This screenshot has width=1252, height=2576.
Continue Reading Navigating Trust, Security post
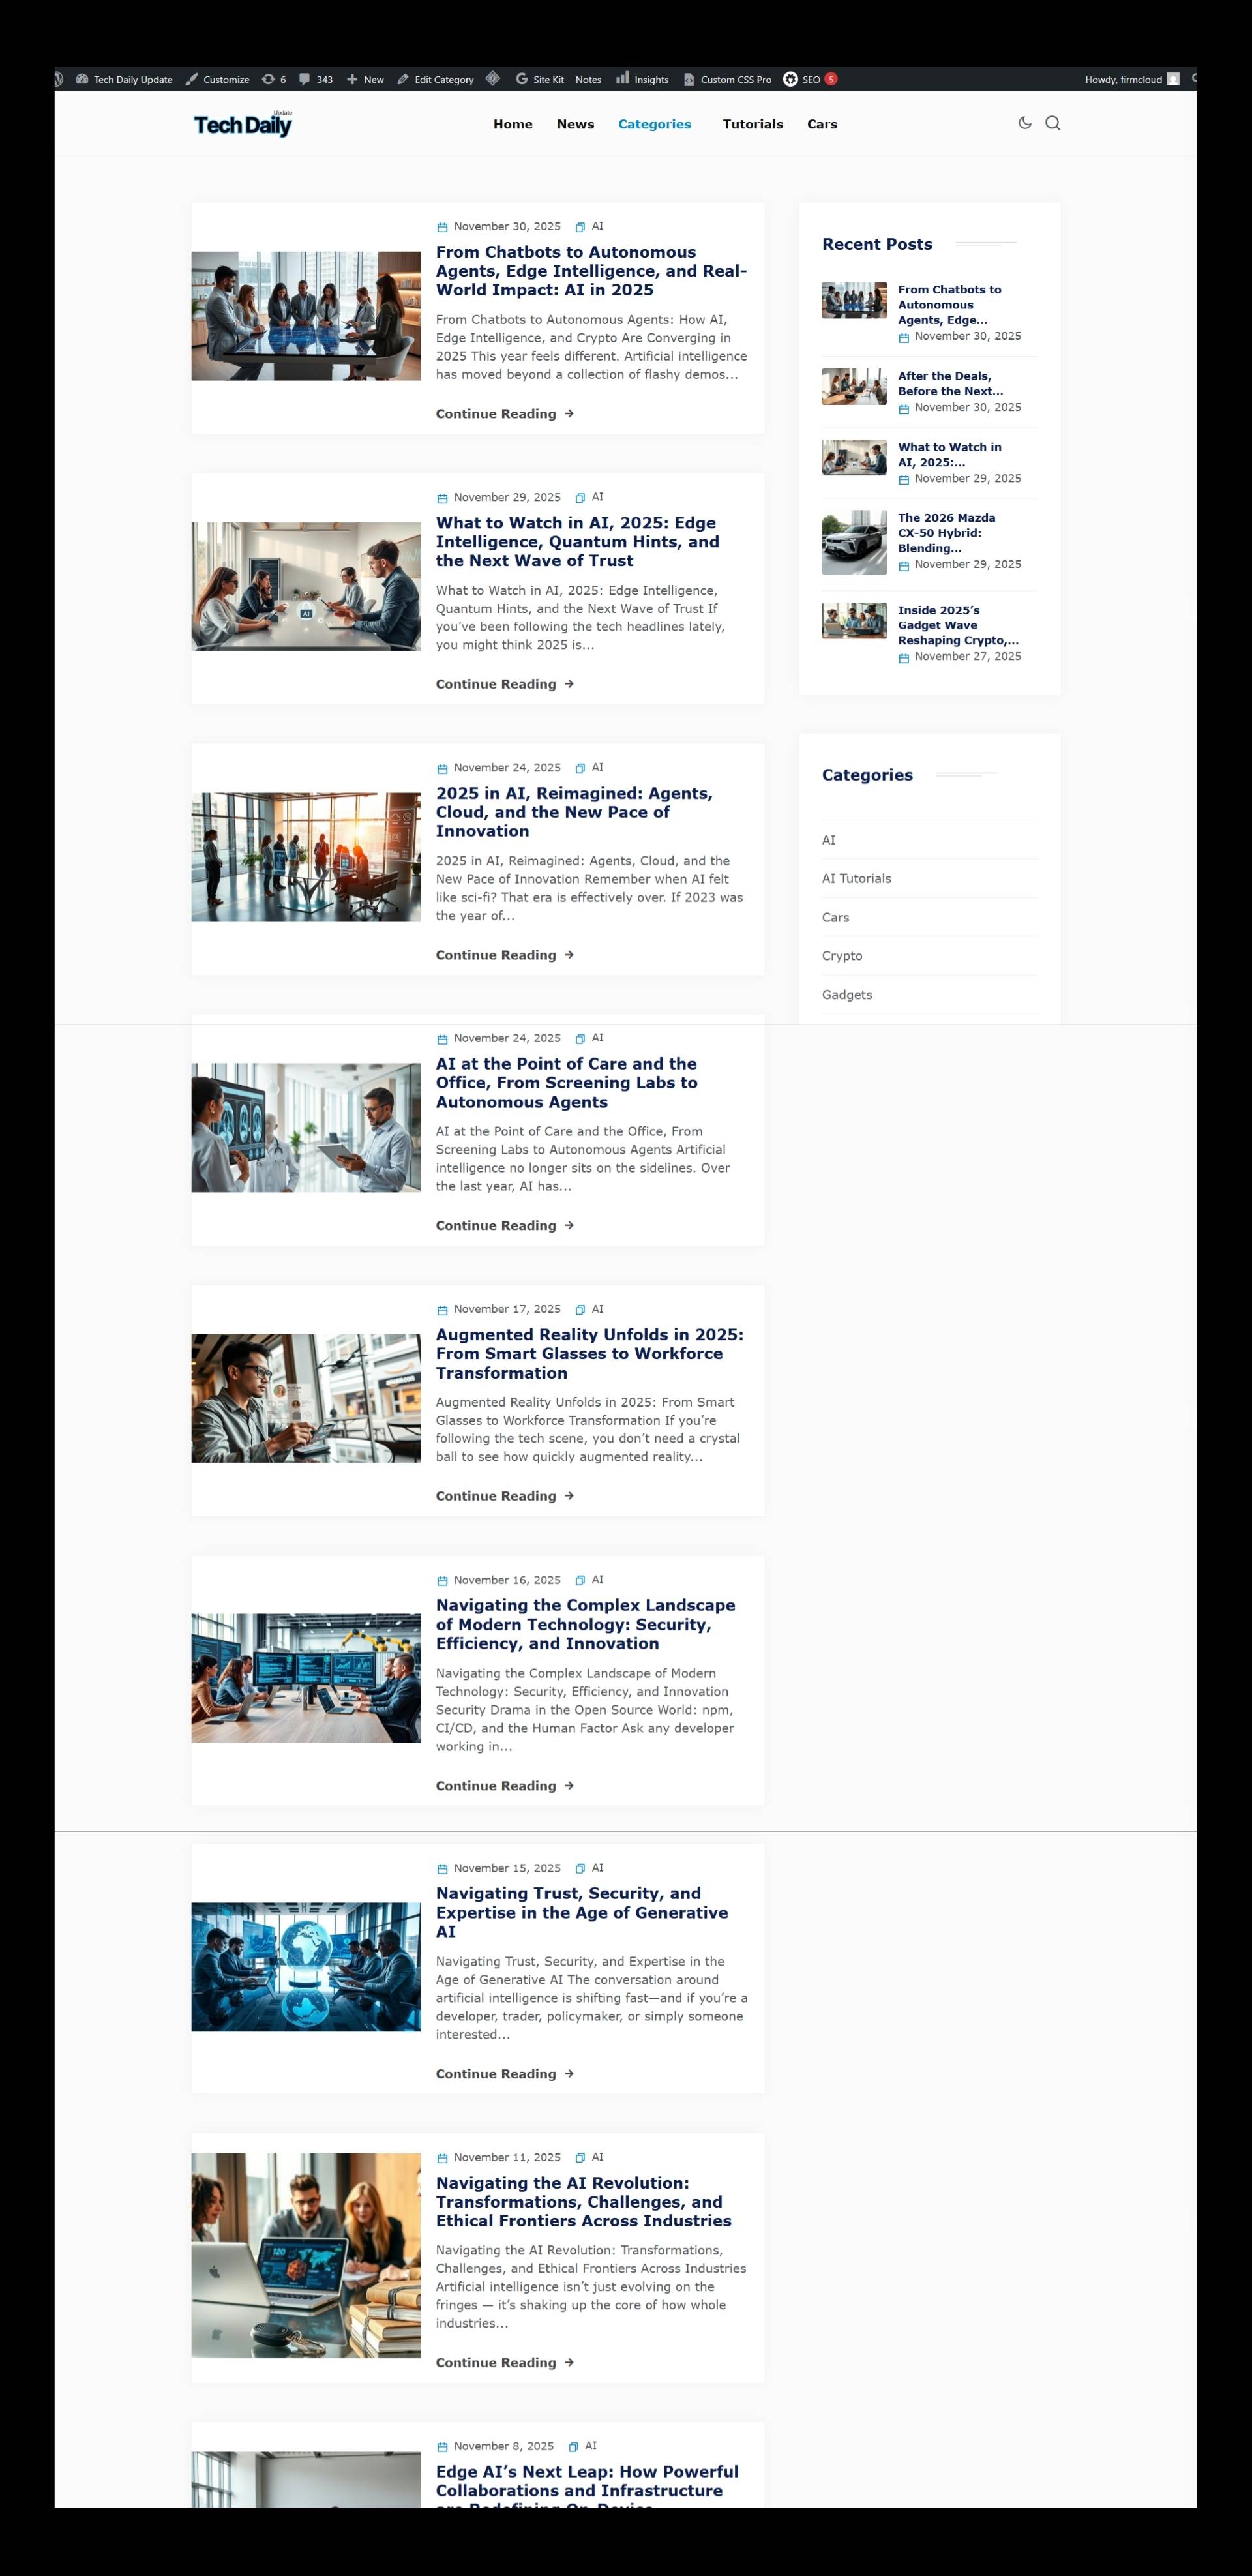(x=505, y=2074)
